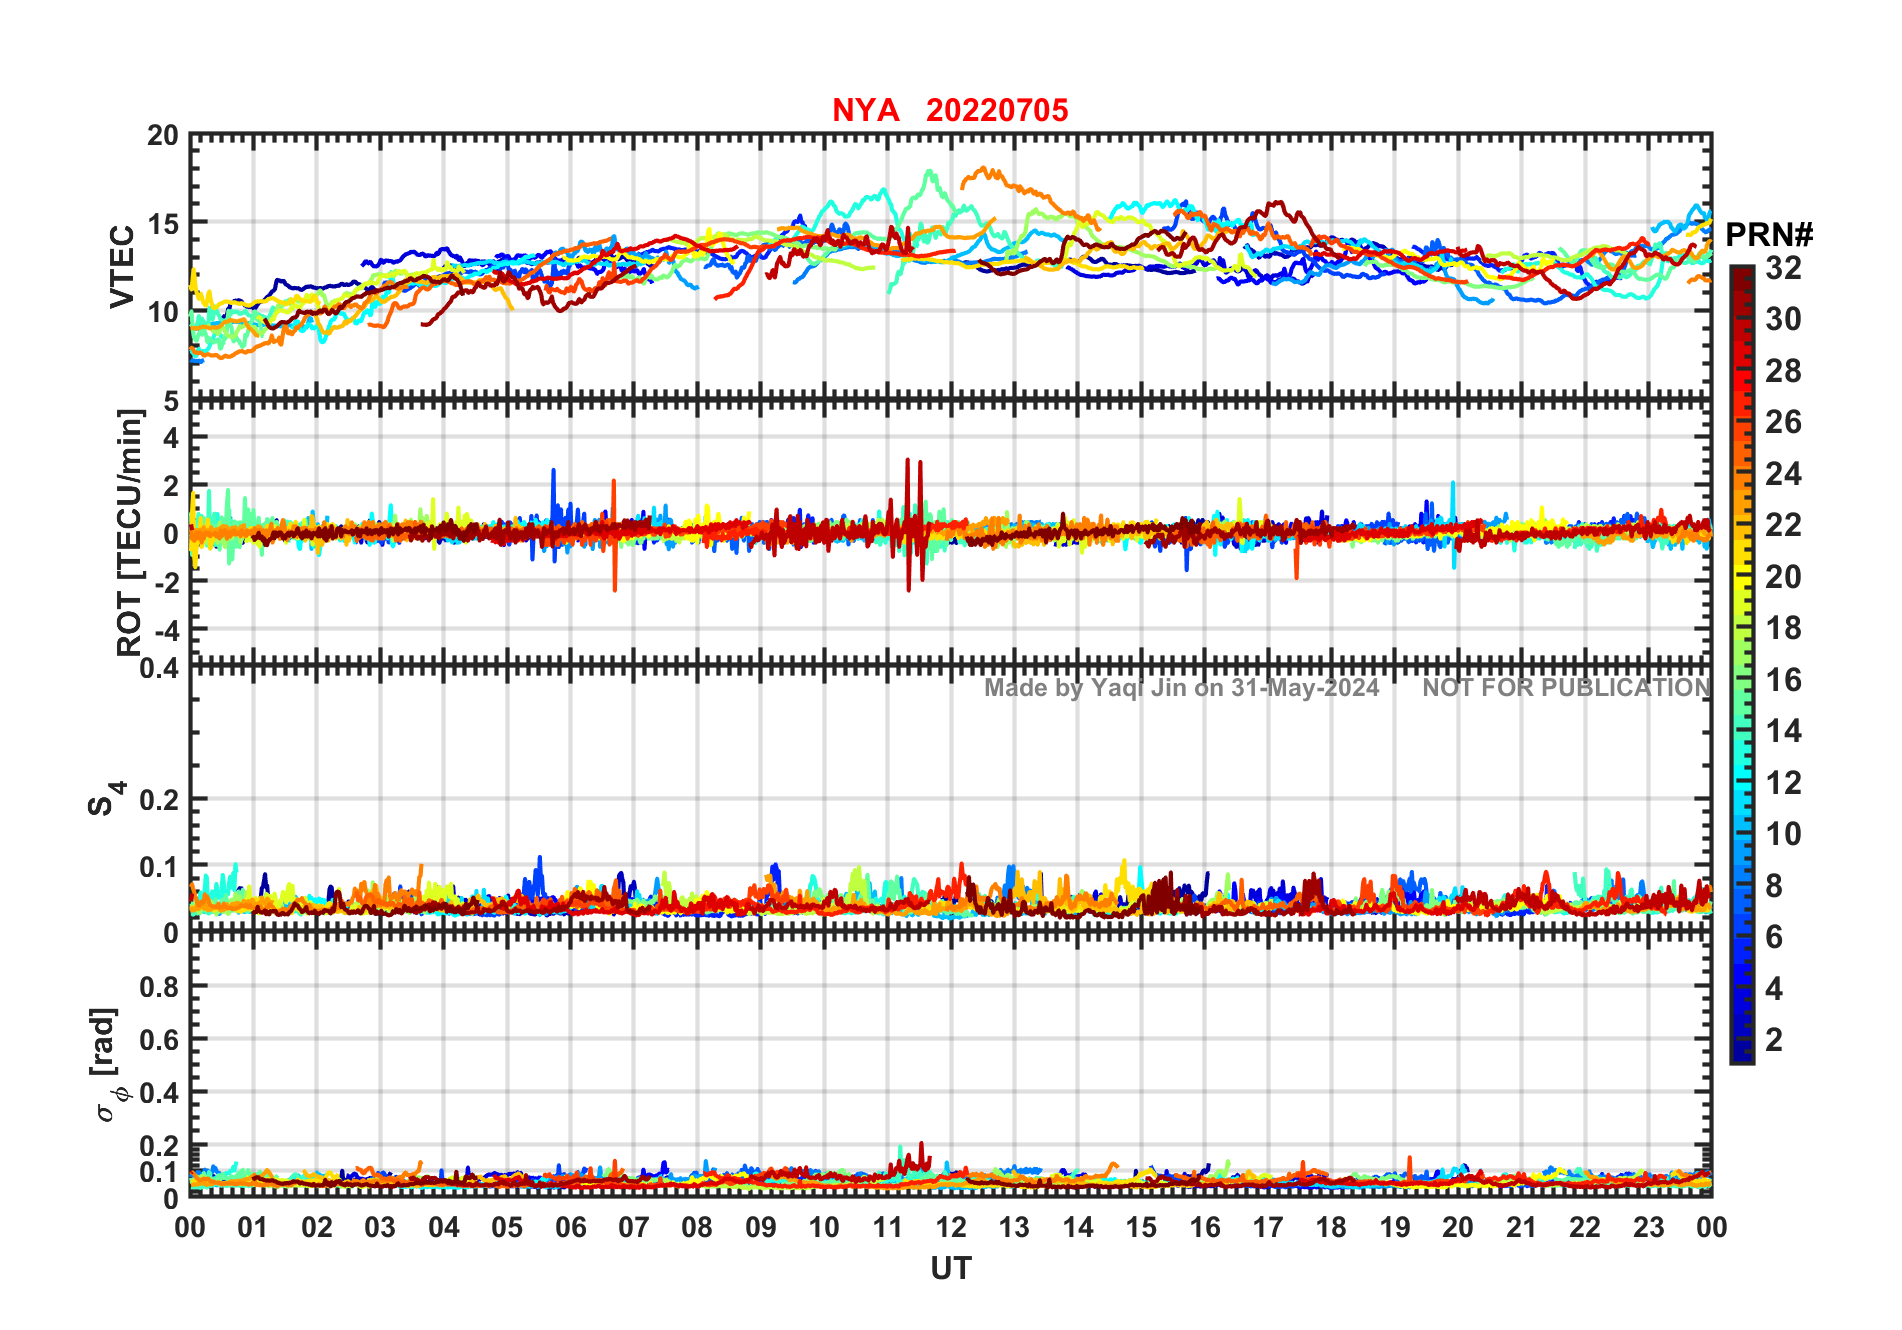Viewport: 1902px width, 1330px height.
Task: Click the S4 y-axis label
Action: pyautogui.click(x=105, y=799)
